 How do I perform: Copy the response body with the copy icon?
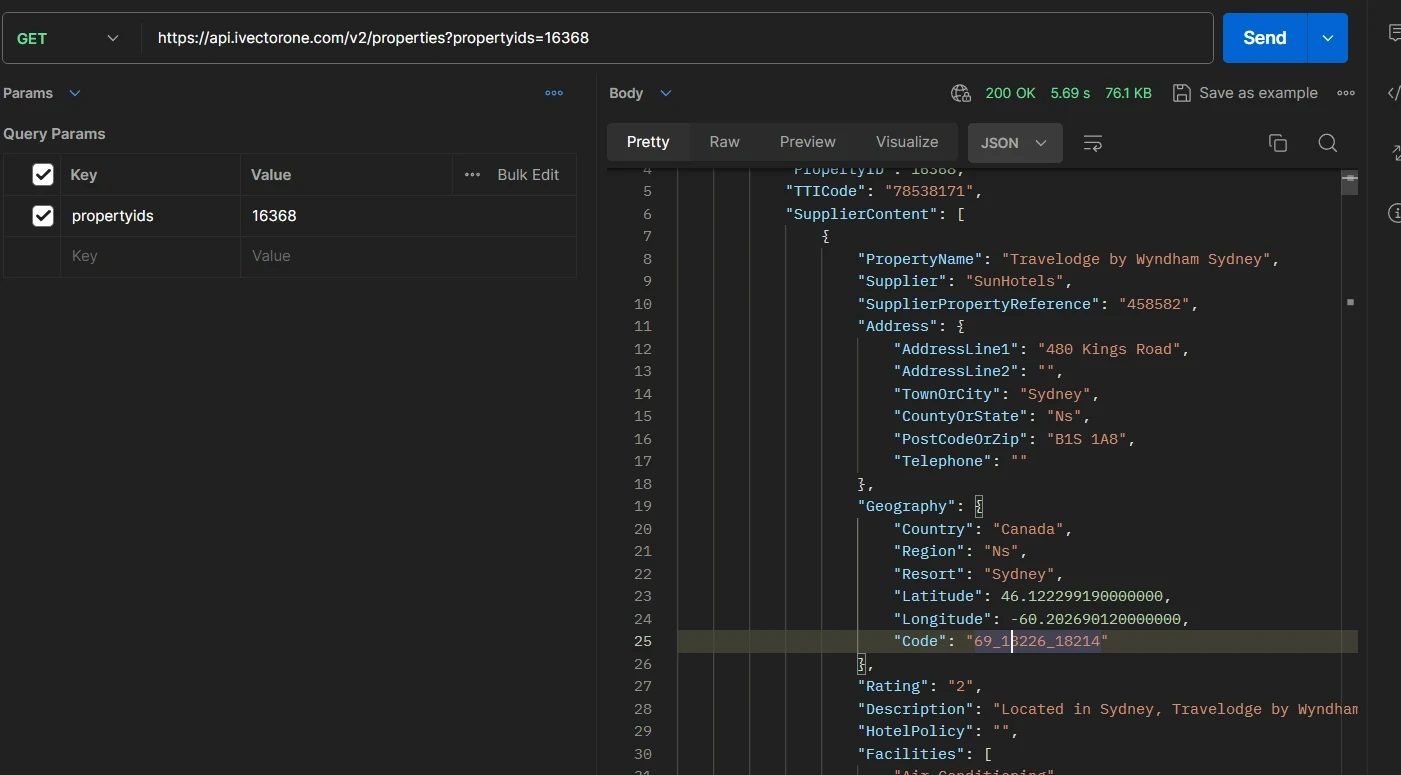click(1277, 143)
